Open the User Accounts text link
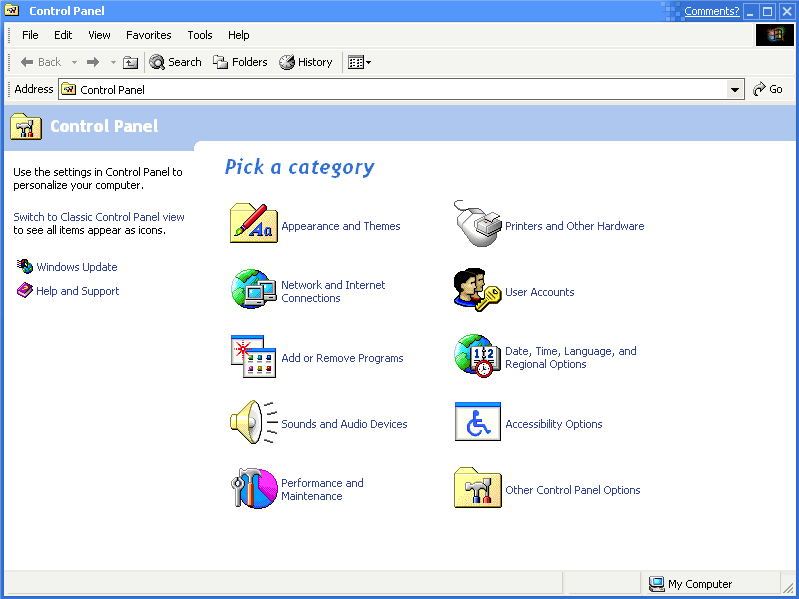Screen dimensions: 799x599 click(540, 292)
